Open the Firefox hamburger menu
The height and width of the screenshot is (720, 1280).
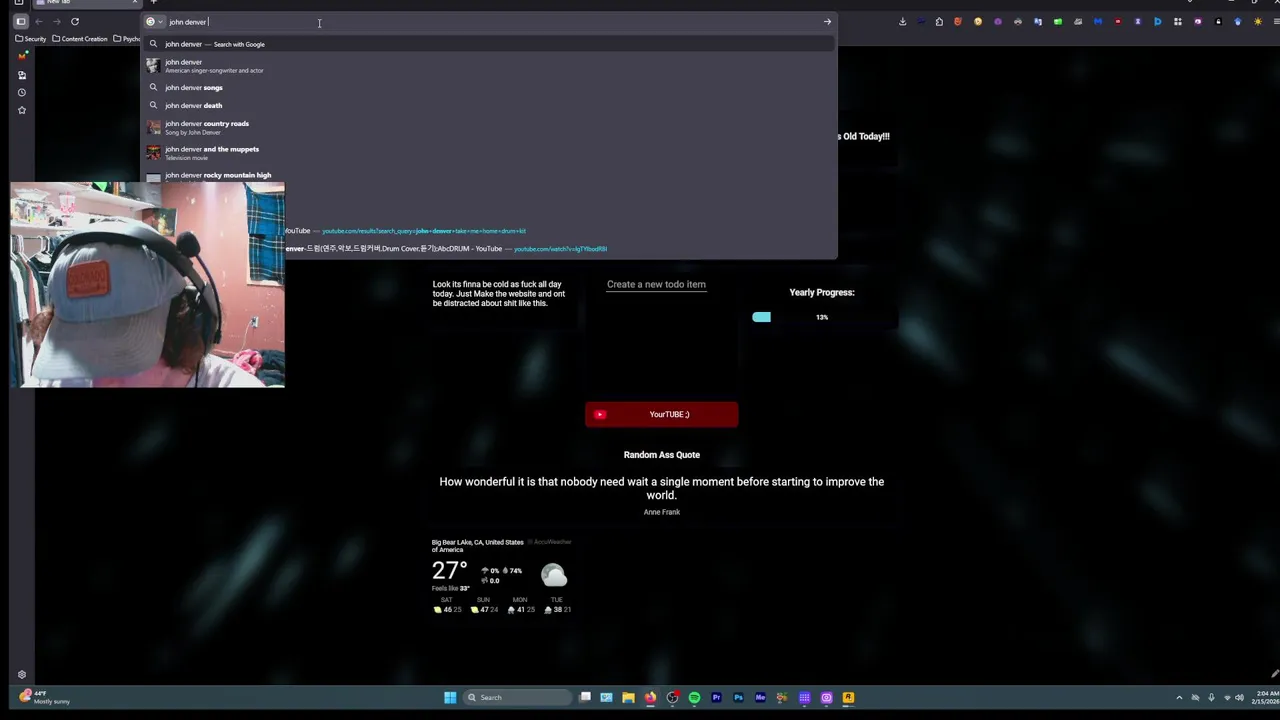[1277, 21]
